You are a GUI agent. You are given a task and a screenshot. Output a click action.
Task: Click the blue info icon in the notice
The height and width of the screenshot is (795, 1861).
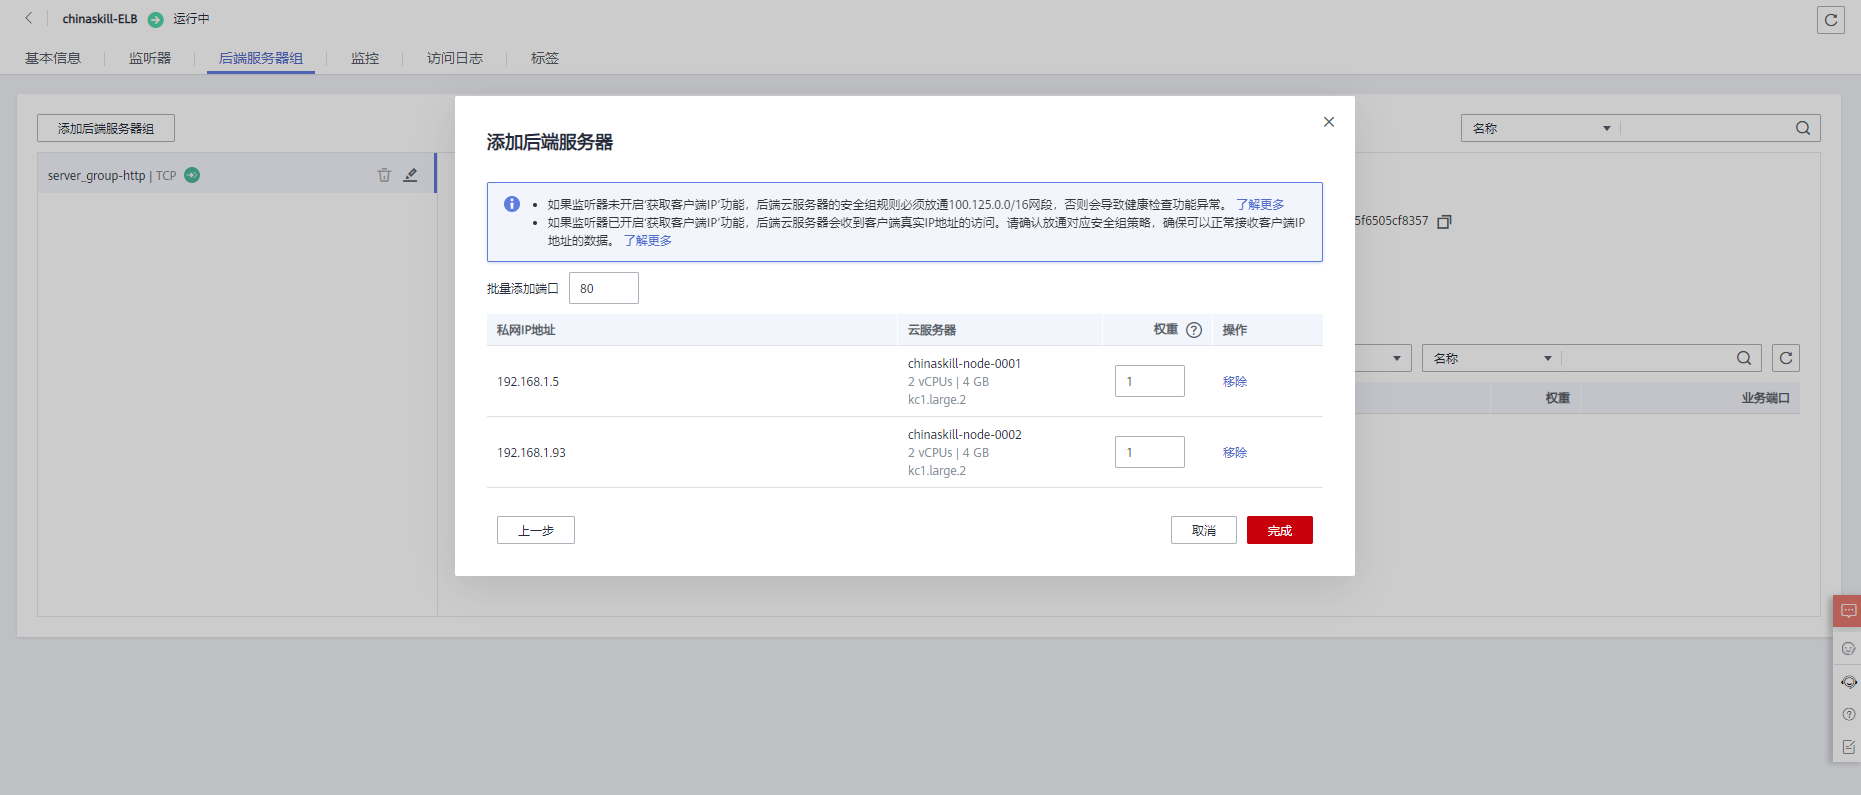[512, 204]
